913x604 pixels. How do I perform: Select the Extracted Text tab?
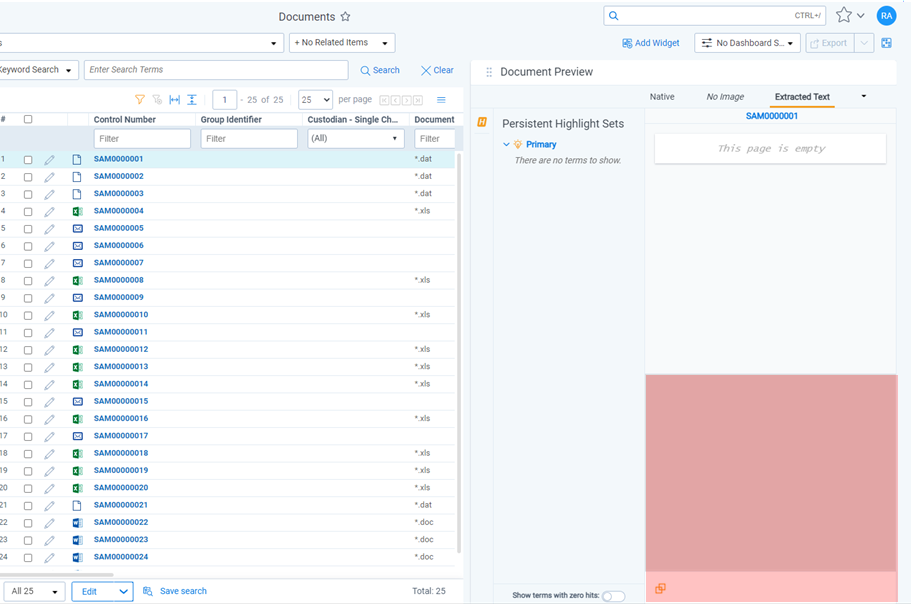point(802,97)
